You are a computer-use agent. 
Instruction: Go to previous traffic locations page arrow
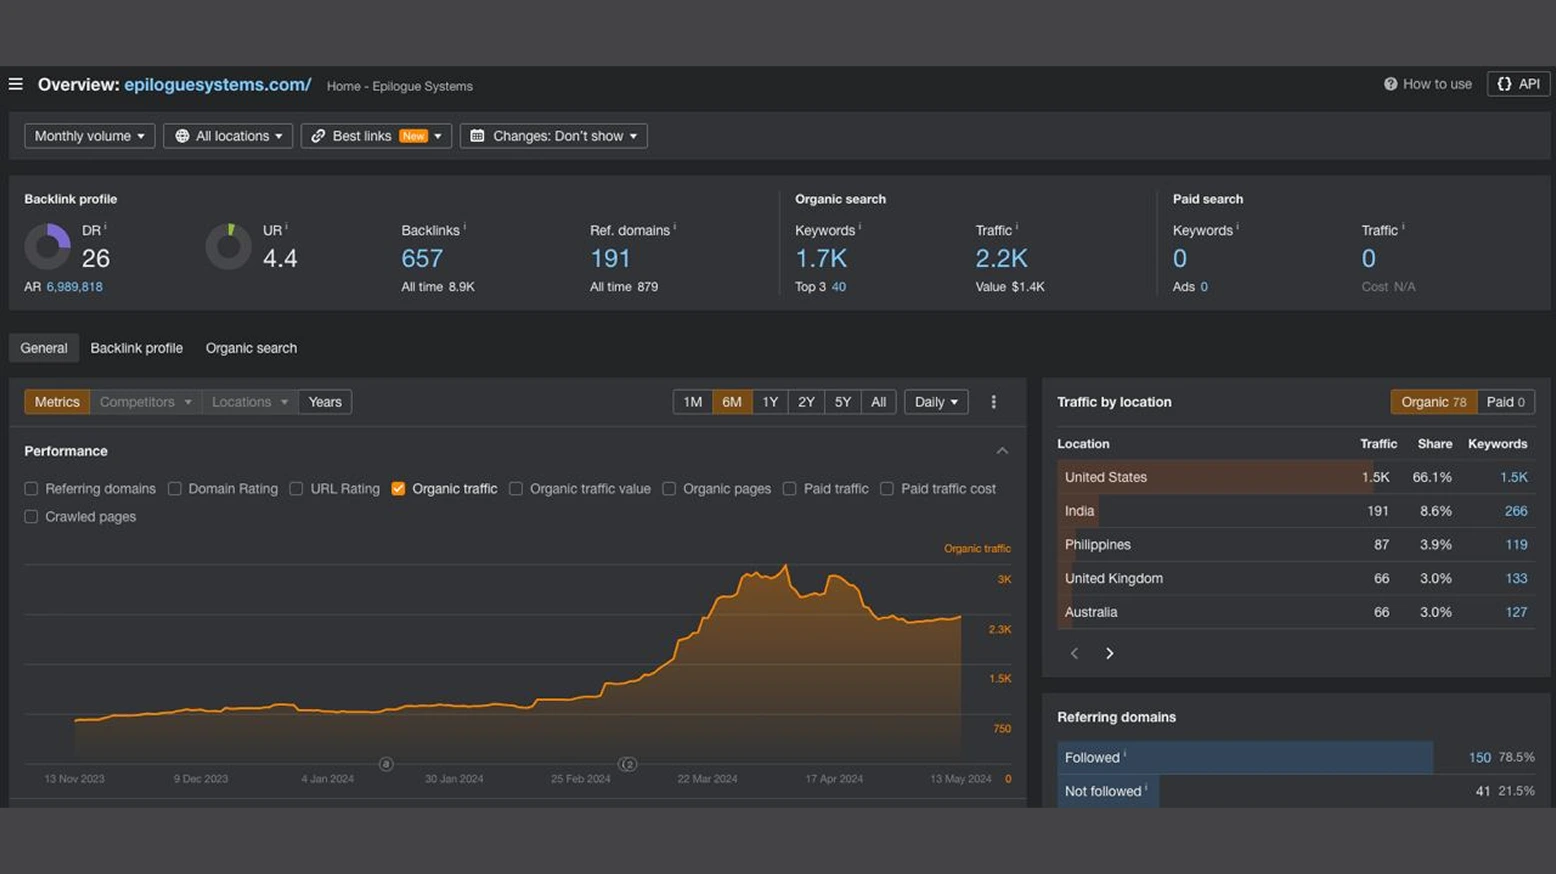click(1074, 654)
